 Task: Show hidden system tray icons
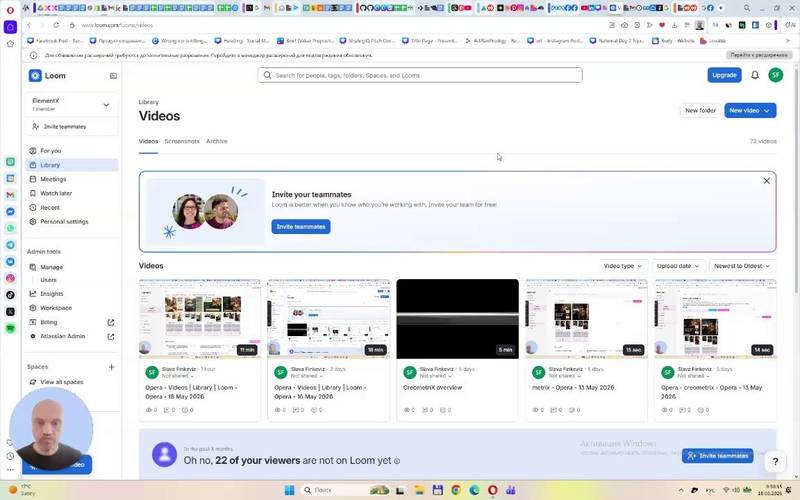tap(681, 490)
